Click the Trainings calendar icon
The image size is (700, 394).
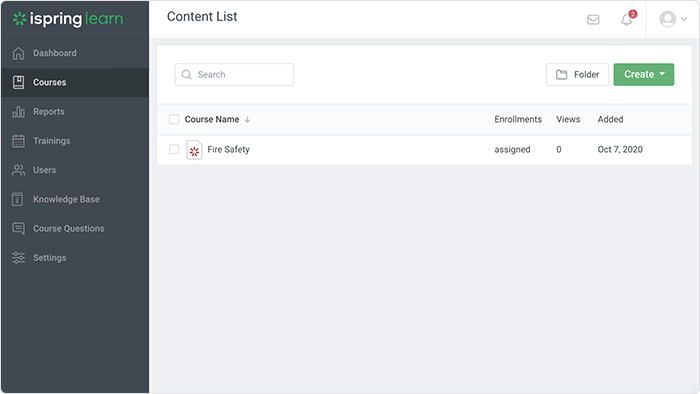(18, 141)
